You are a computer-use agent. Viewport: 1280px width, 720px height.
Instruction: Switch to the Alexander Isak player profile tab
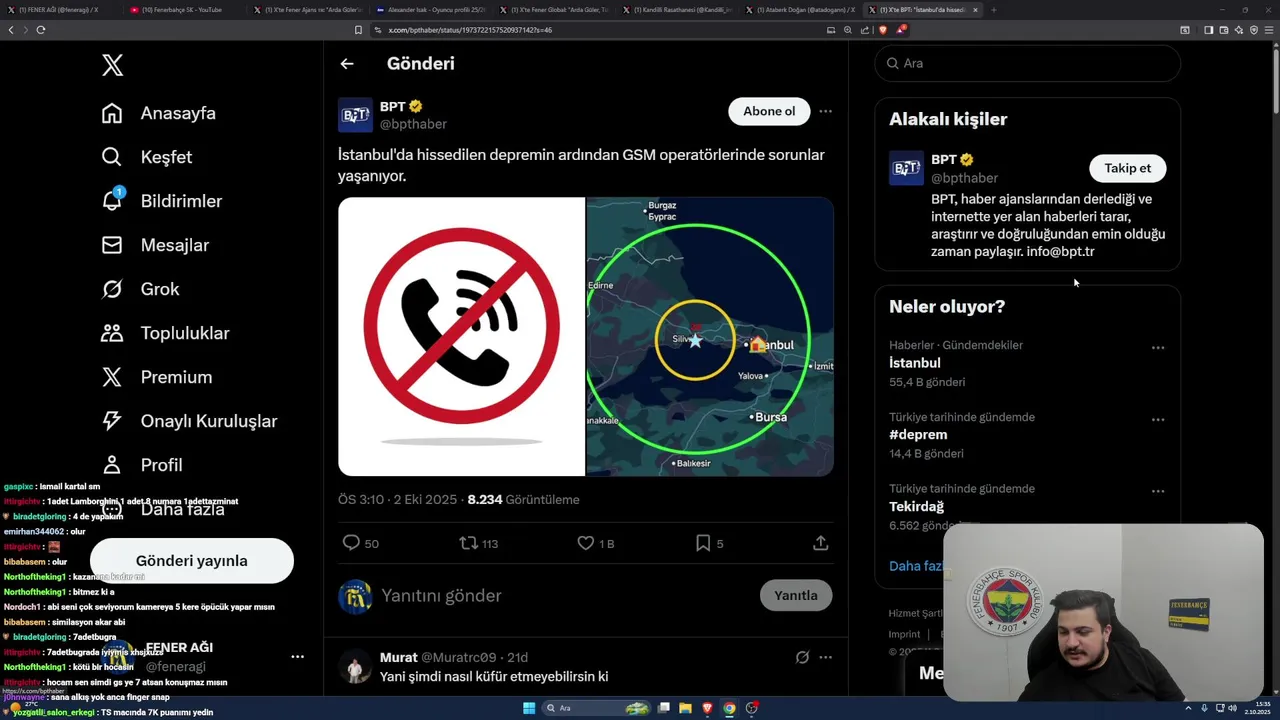pyautogui.click(x=430, y=10)
